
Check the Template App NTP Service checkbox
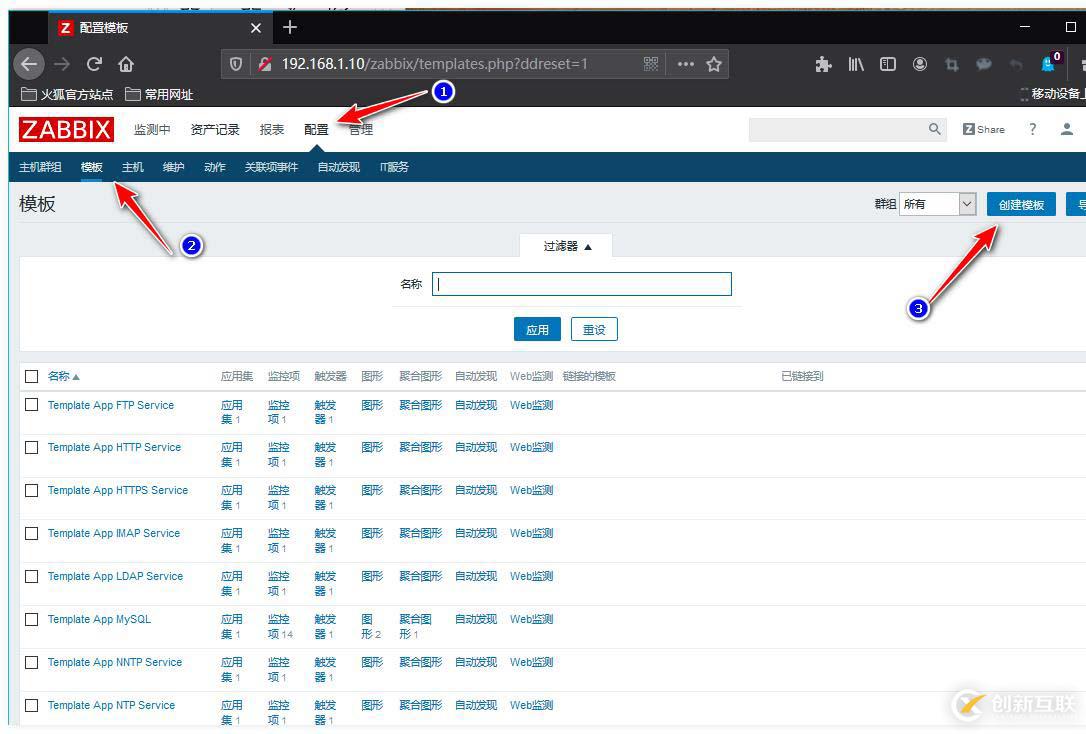click(x=31, y=705)
